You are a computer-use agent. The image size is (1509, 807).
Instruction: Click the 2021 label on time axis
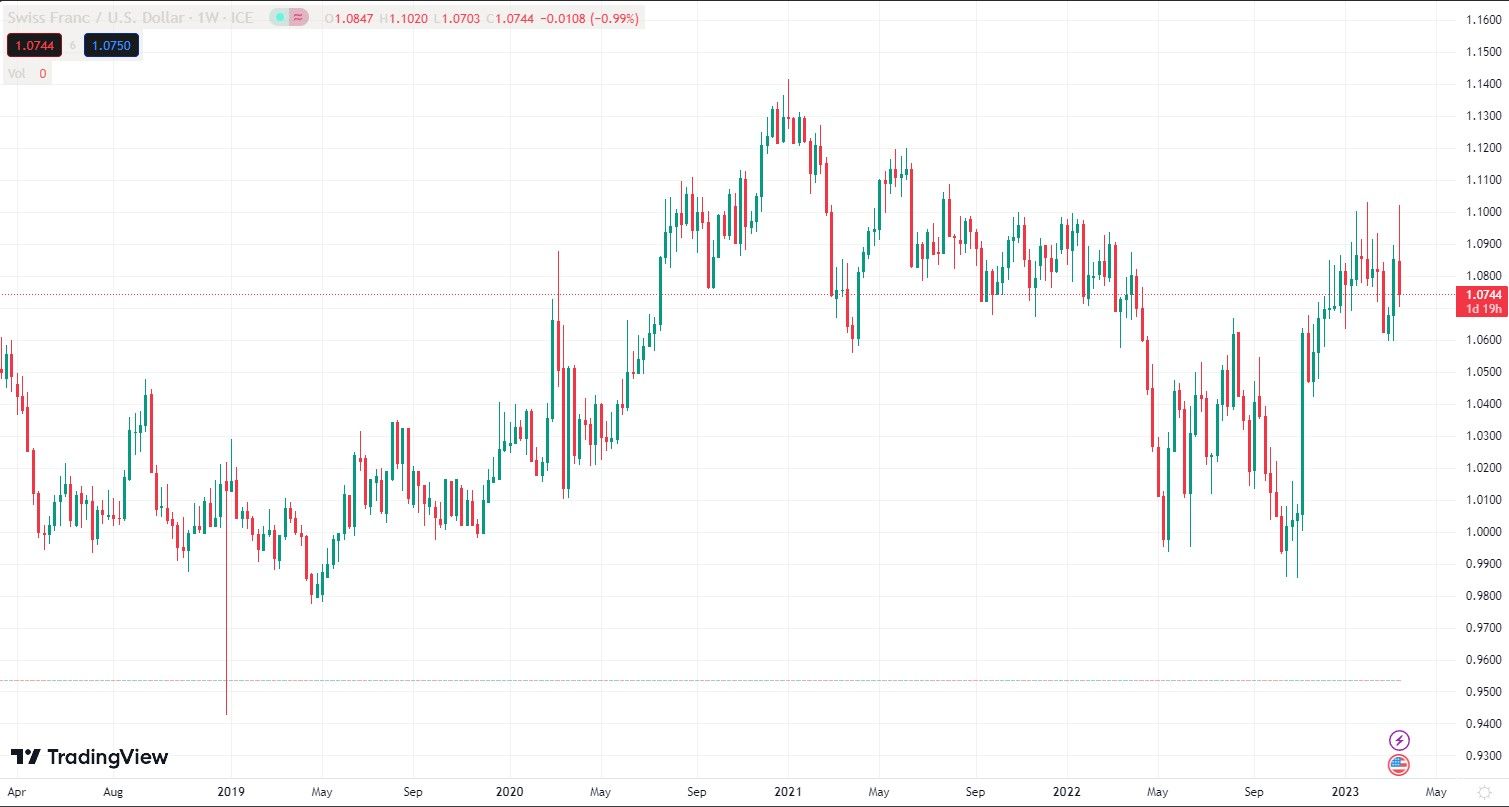pos(787,791)
